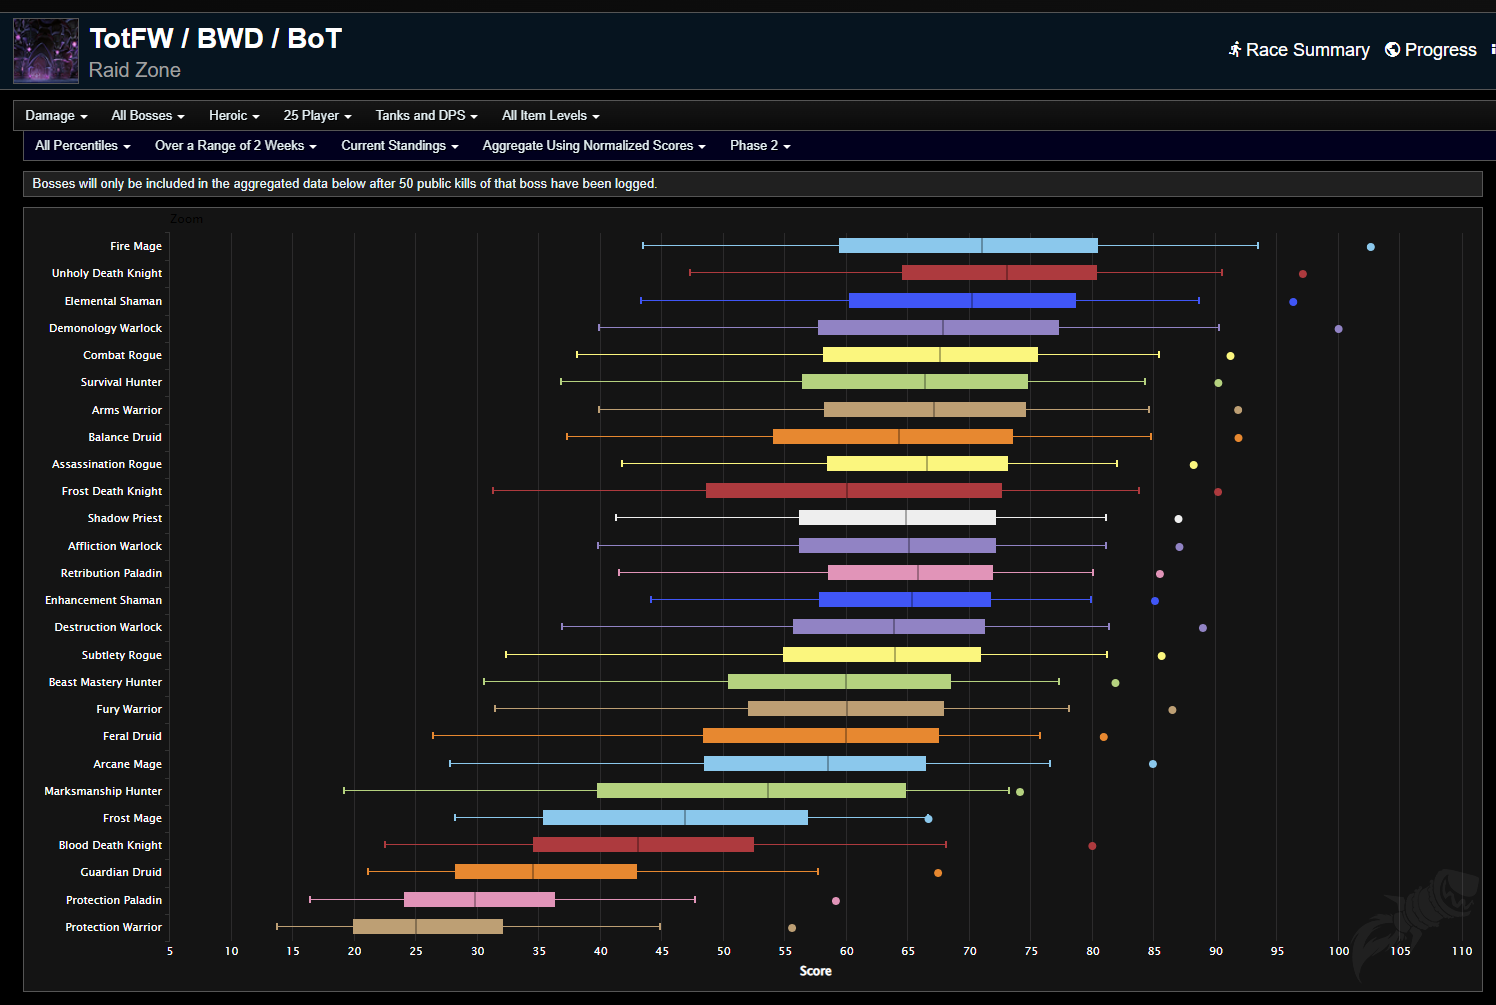
Task: Open the All Item Levels menu
Action: tap(550, 116)
